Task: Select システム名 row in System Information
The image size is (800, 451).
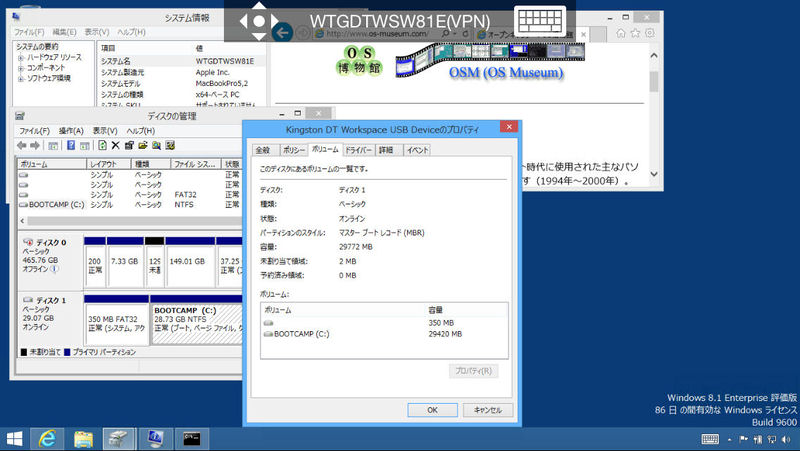Action: 182,61
